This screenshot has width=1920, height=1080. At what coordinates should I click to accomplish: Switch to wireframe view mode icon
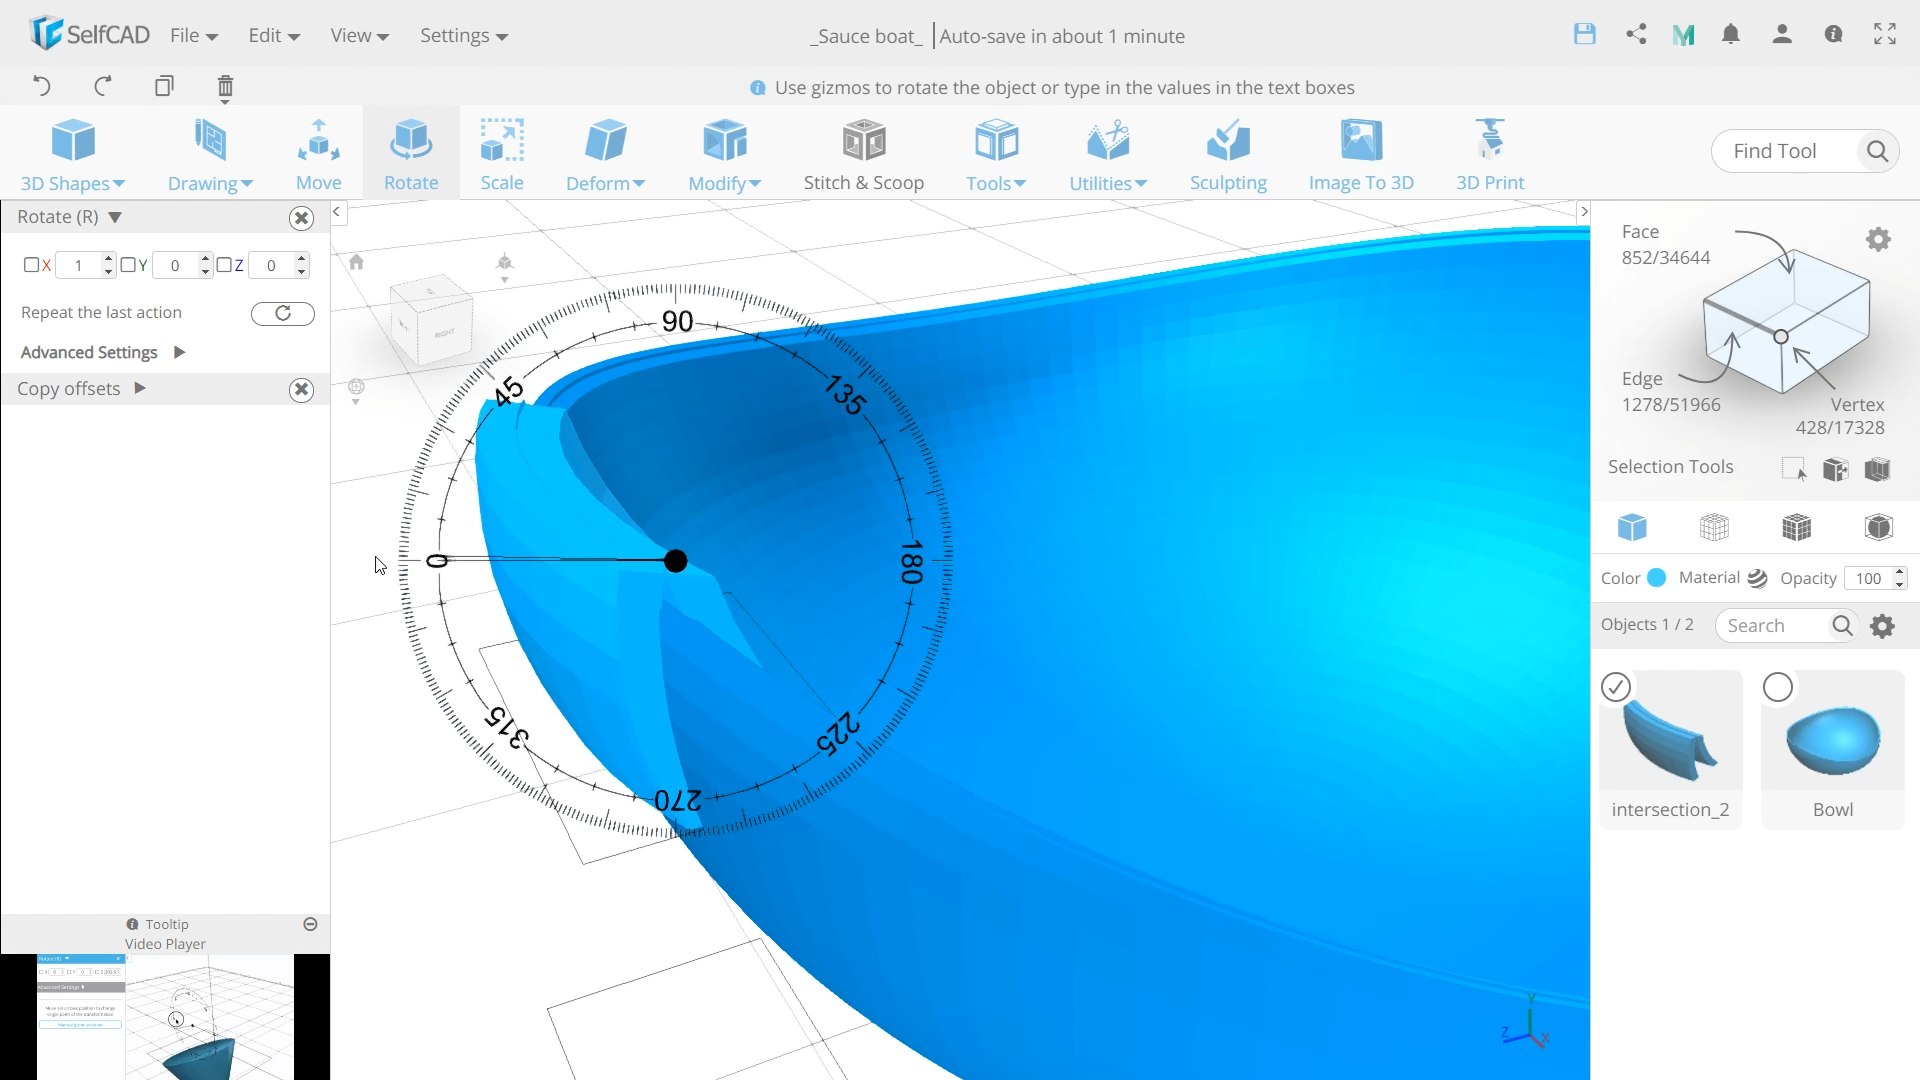tap(1714, 527)
